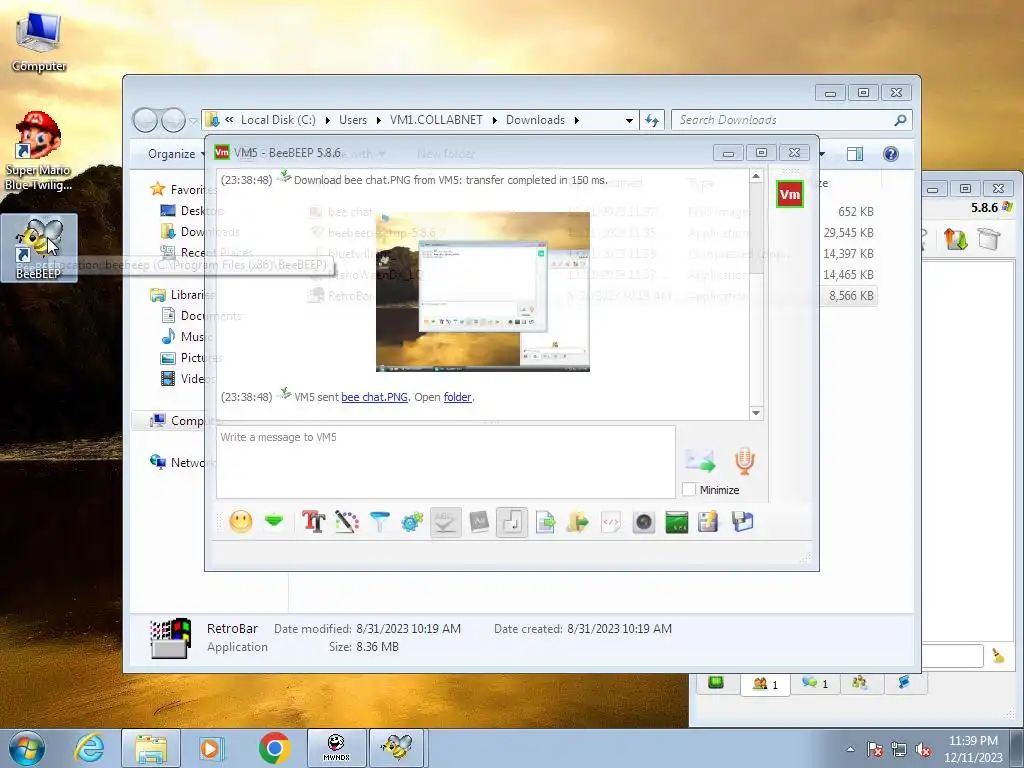Click the send folder arrow icon
Image resolution: width=1024 pixels, height=768 pixels.
click(577, 522)
